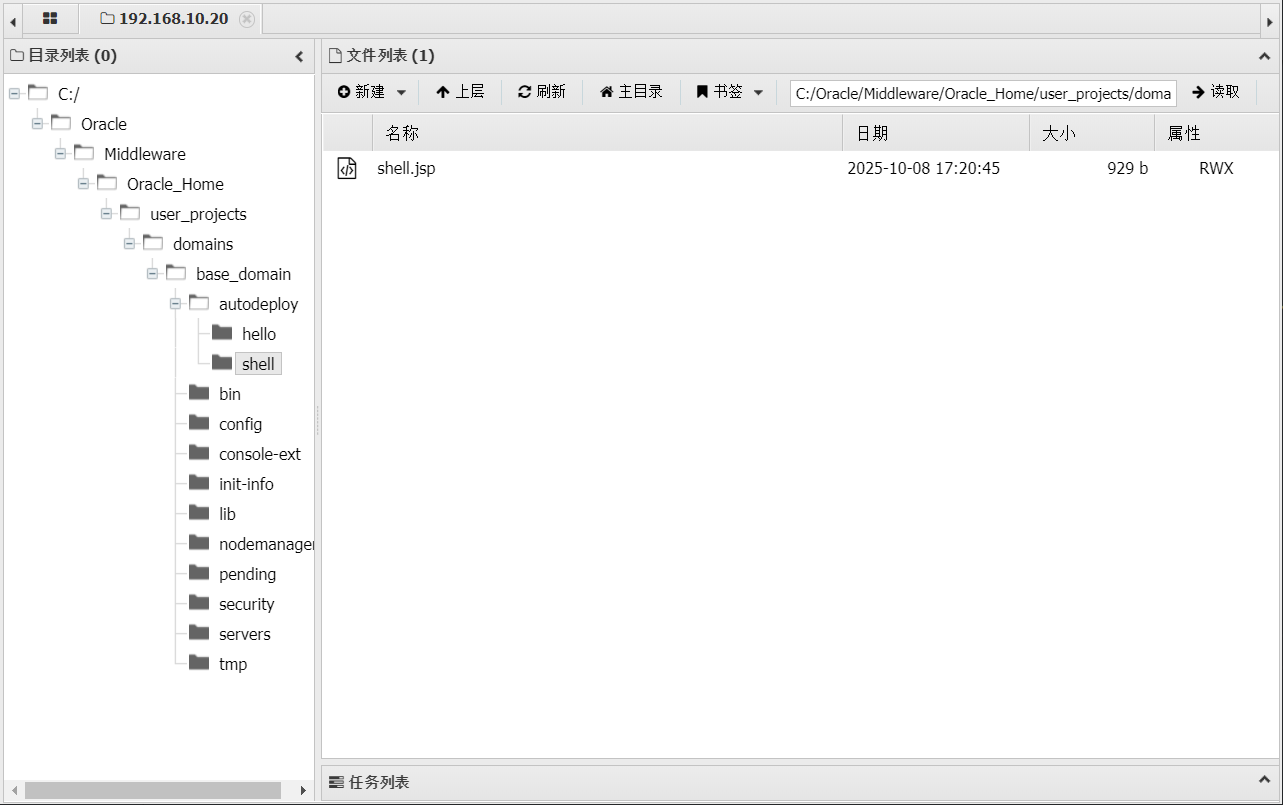Sort files by date (日期) column
Image resolution: width=1283 pixels, height=805 pixels.
click(935, 133)
